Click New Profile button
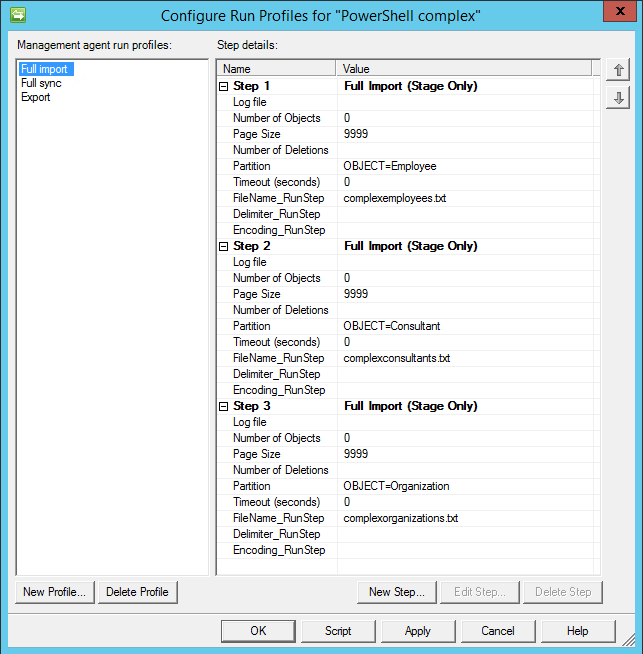The height and width of the screenshot is (654, 643). (x=55, y=592)
